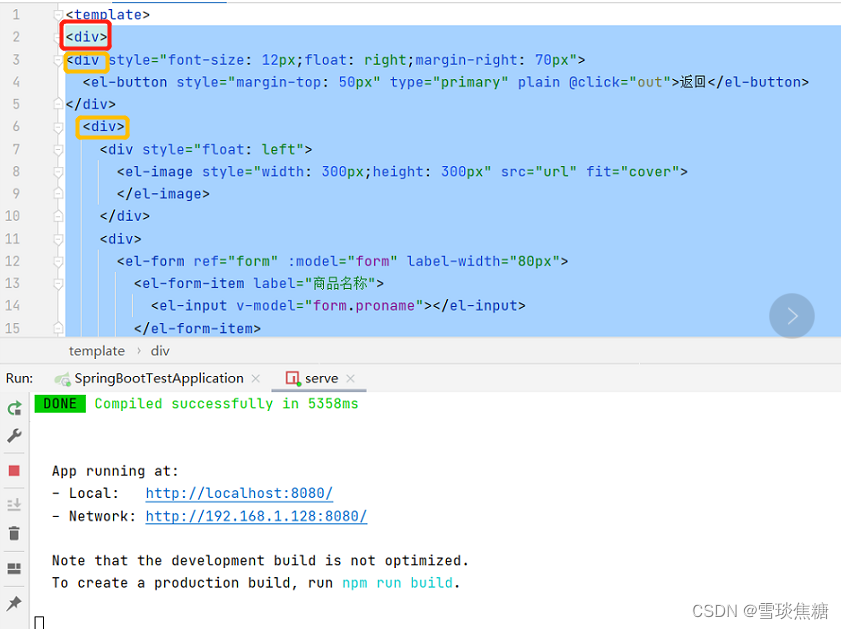Switch to SpringBootTestApplication run tab
Image resolution: width=844 pixels, height=629 pixels.
[x=158, y=378]
